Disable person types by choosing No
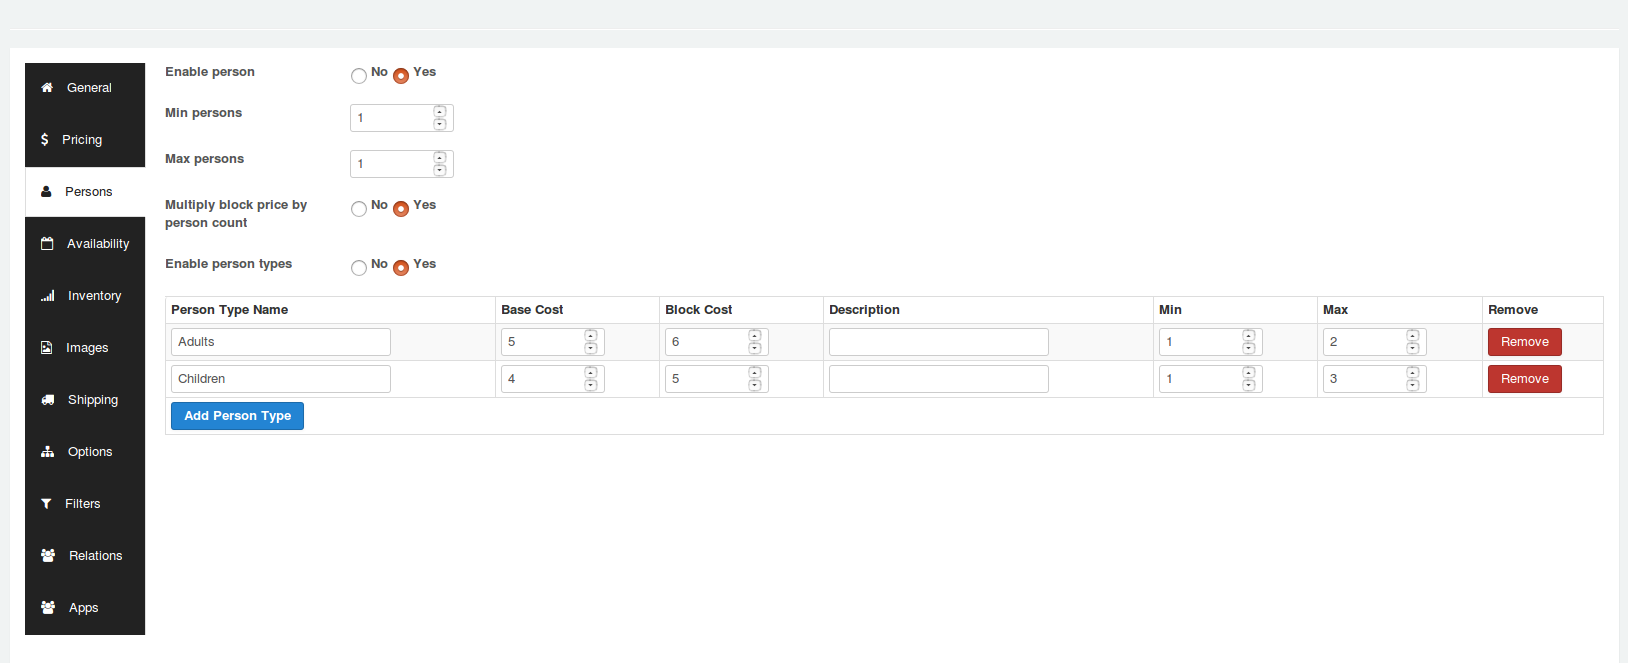 359,268
